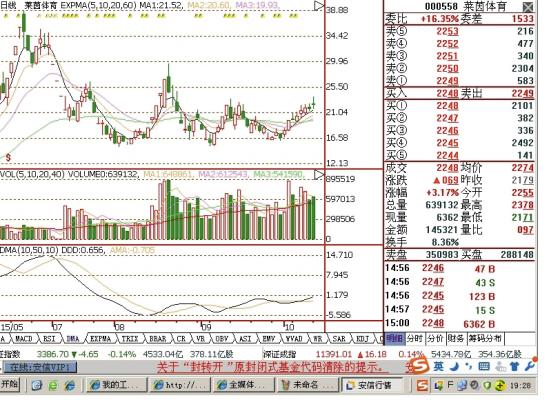This screenshot has width=550, height=412.
Task: Launch green Internet Explorer quick-launch icon
Action: pyautogui.click(x=53, y=385)
